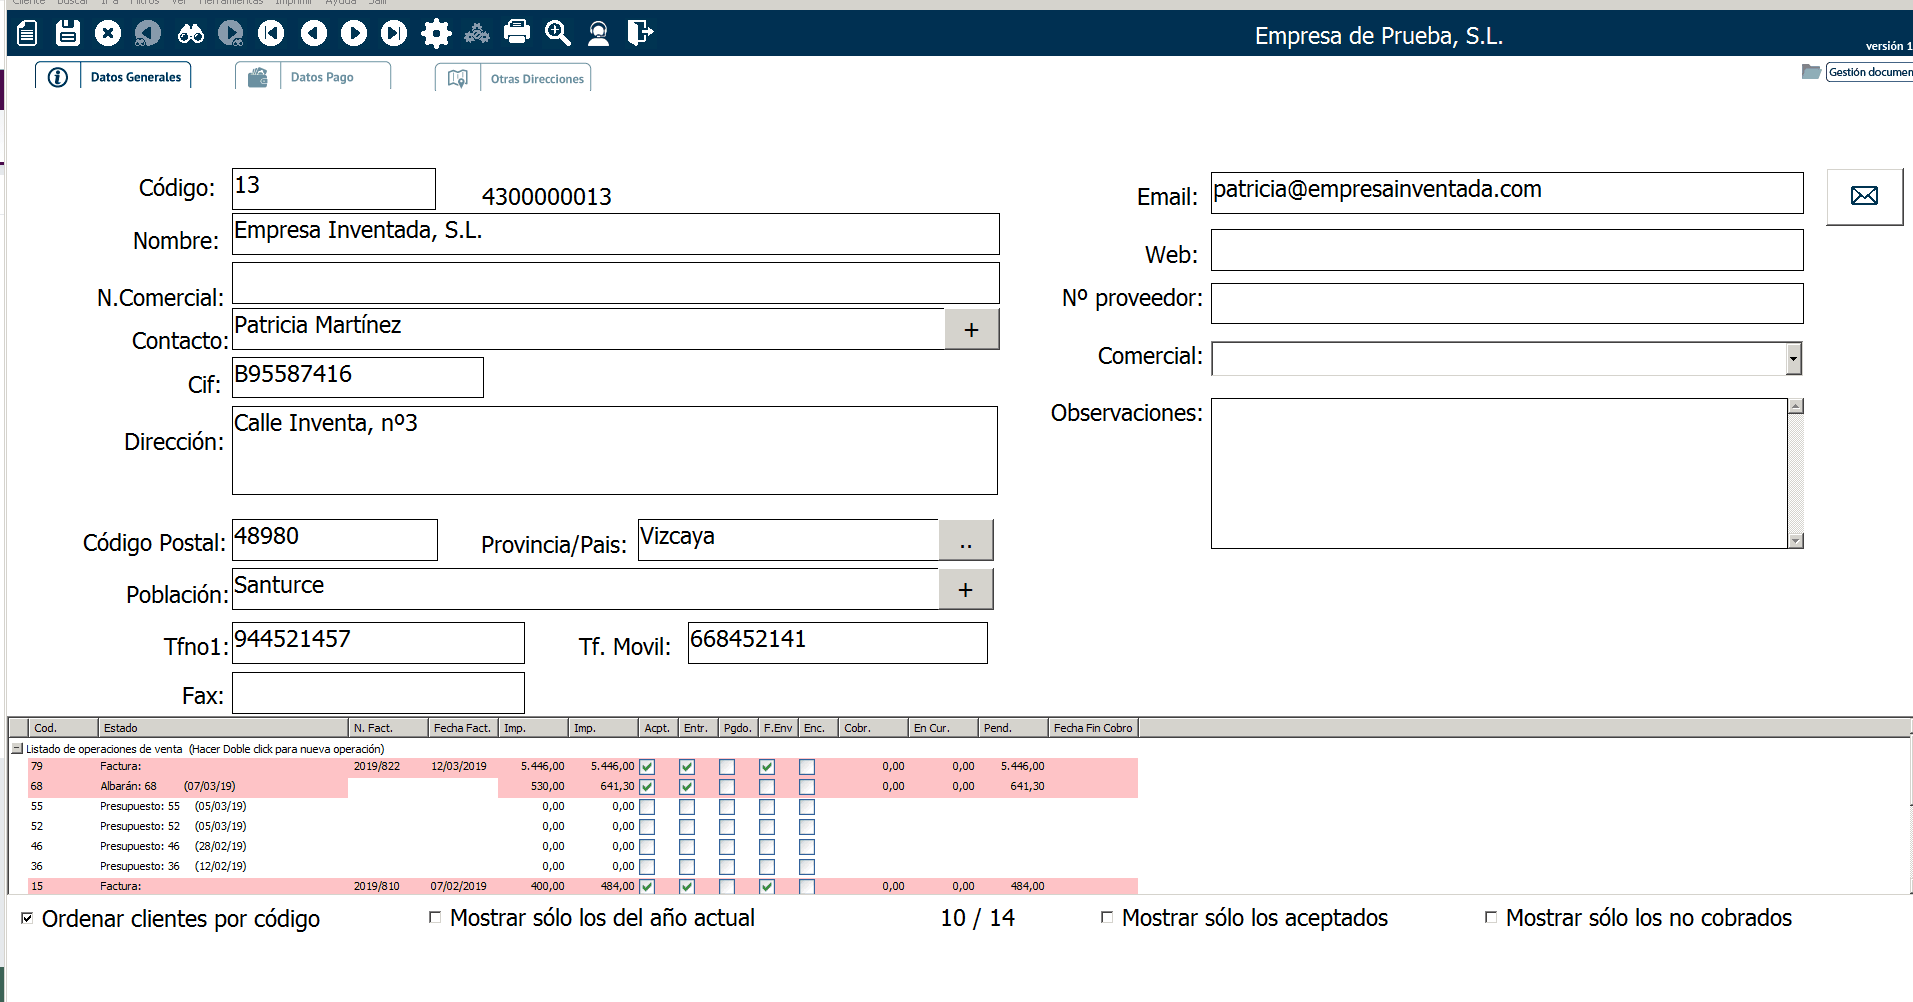Go to the first record
The image size is (1913, 1002).
271,33
